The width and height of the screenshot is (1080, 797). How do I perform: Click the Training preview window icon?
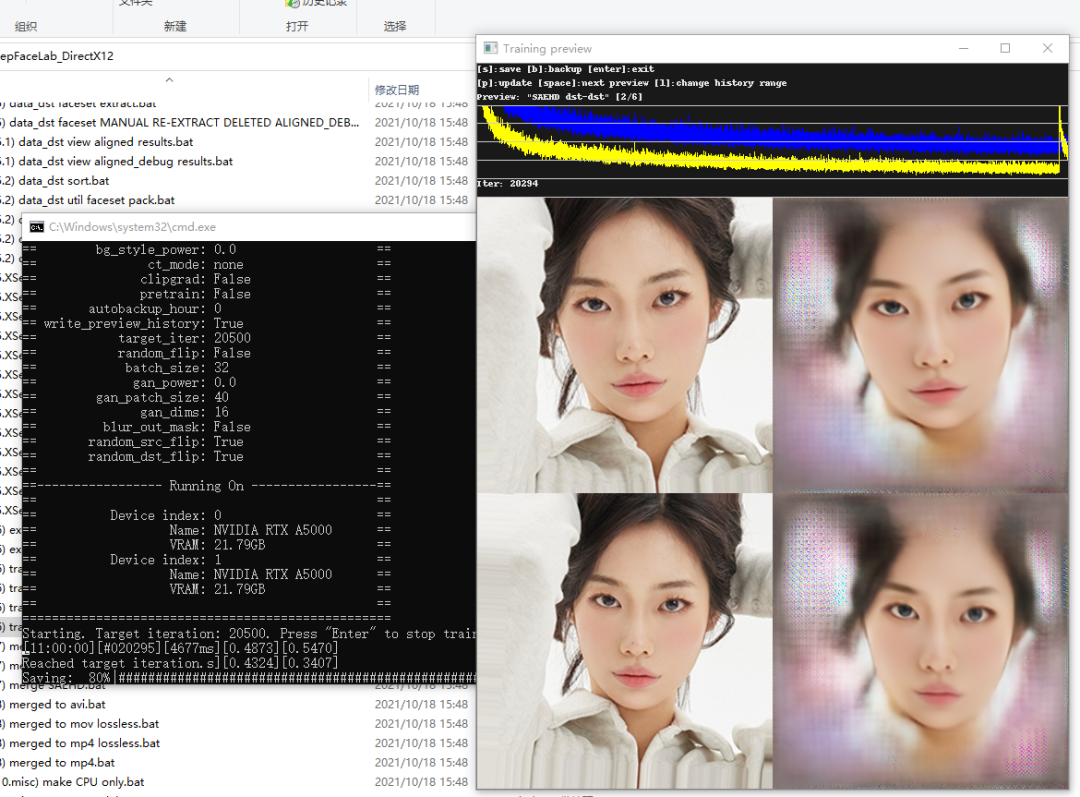(x=490, y=48)
